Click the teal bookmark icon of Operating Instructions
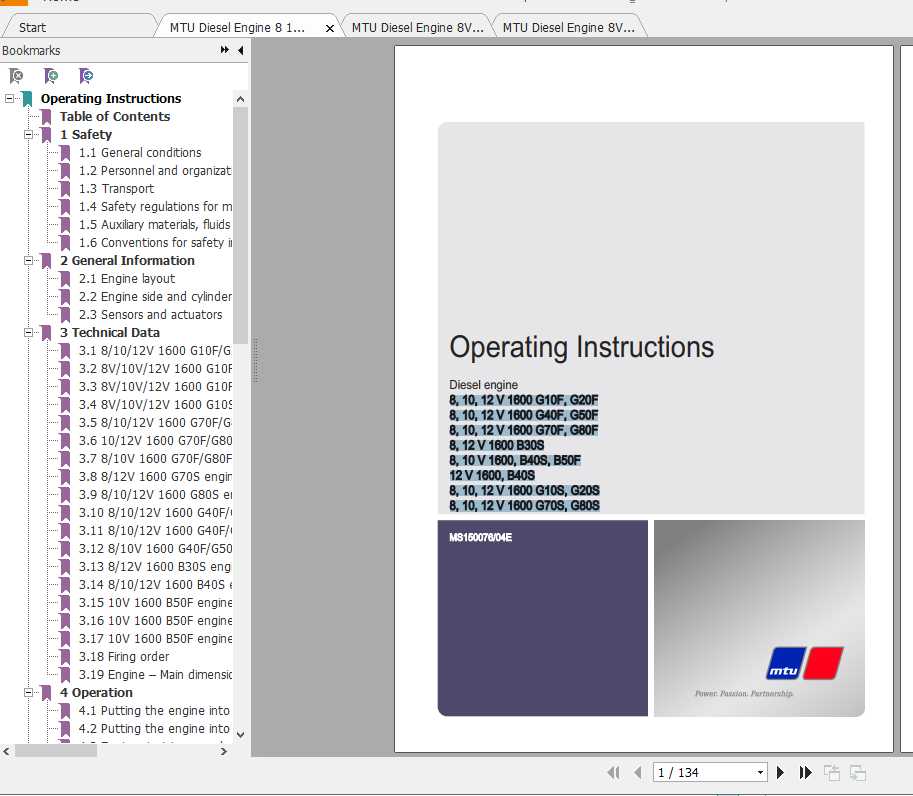913x796 pixels. click(27, 99)
